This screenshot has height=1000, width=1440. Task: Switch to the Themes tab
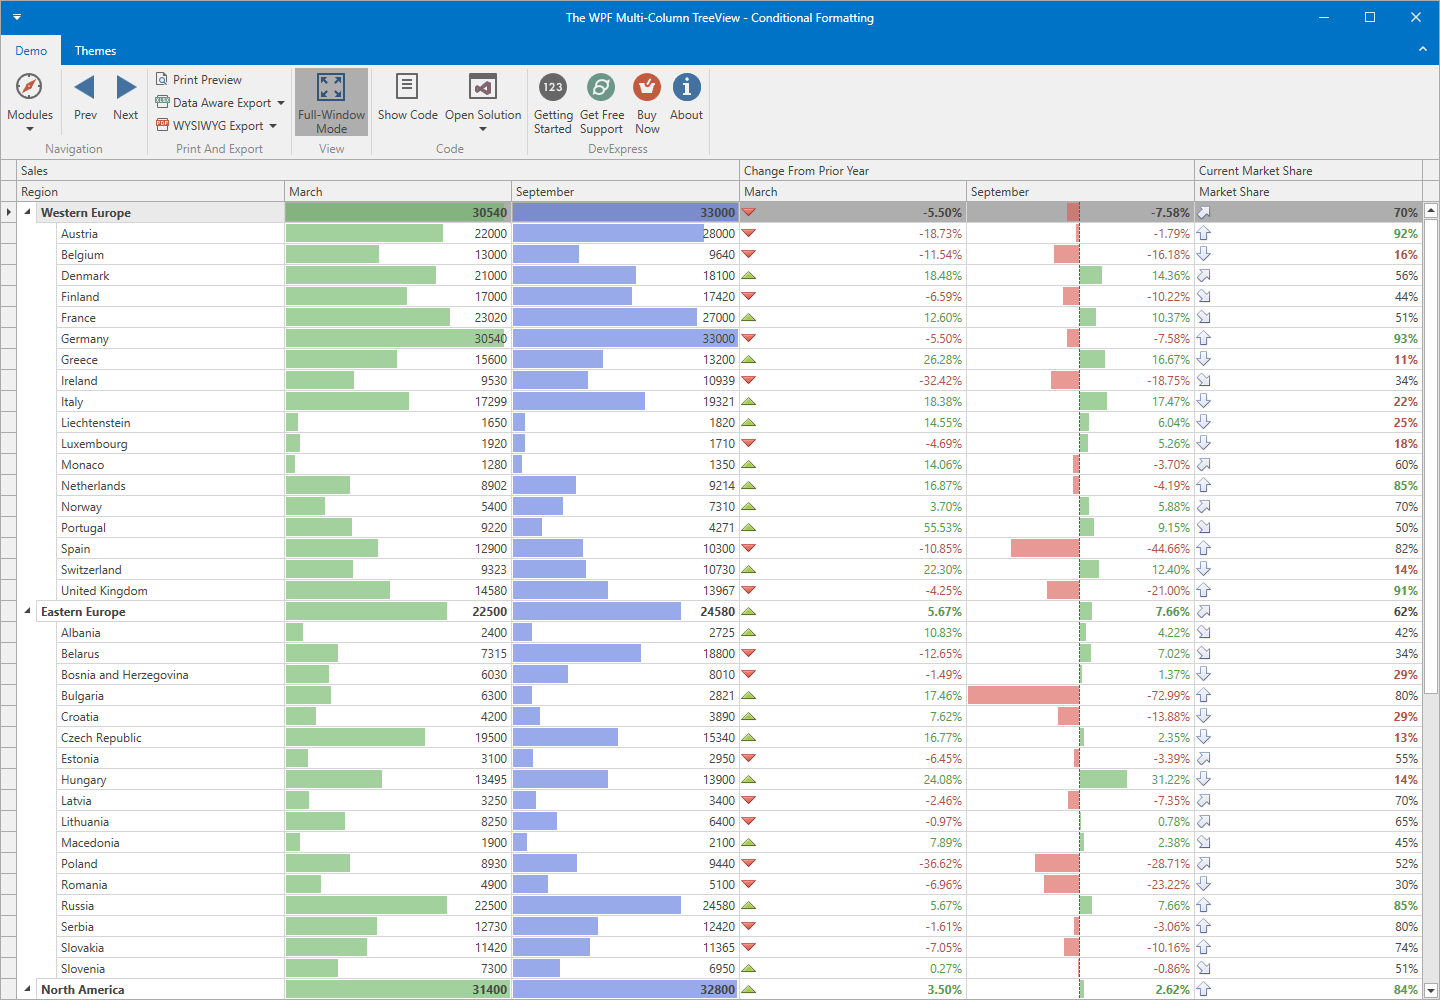pos(95,50)
